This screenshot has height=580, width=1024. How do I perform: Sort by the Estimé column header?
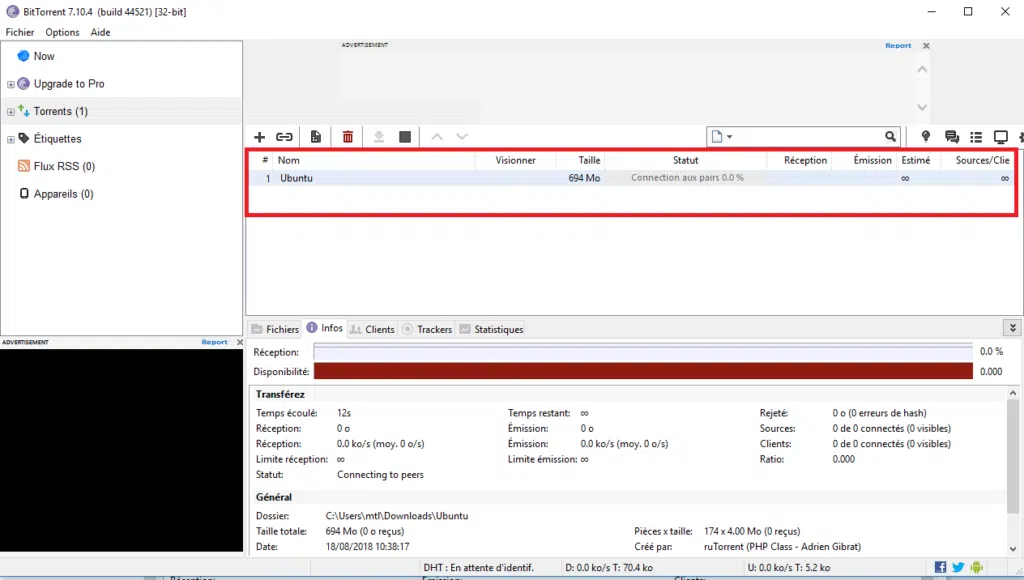pyautogui.click(x=916, y=160)
